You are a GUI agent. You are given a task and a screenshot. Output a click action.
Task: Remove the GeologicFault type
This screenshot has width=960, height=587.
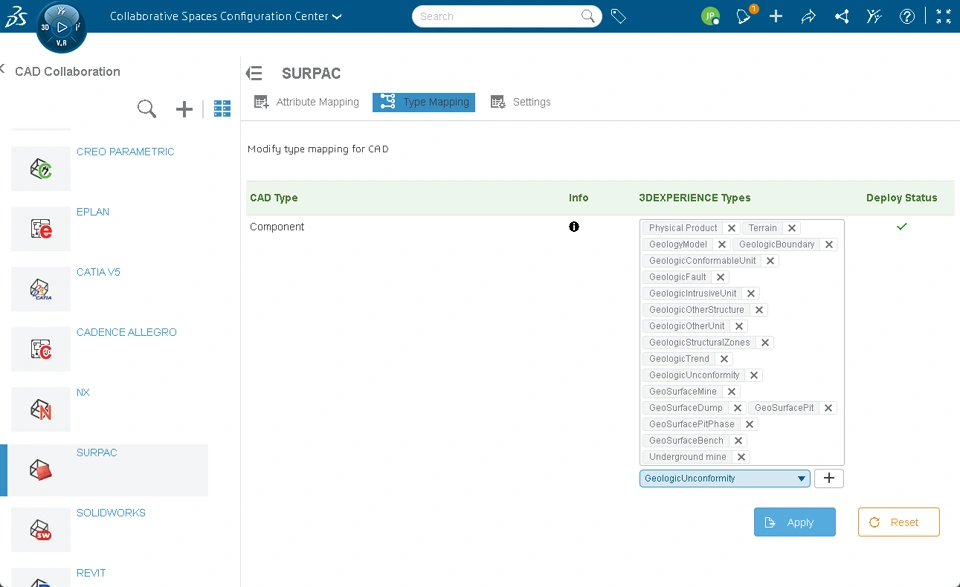(x=721, y=277)
